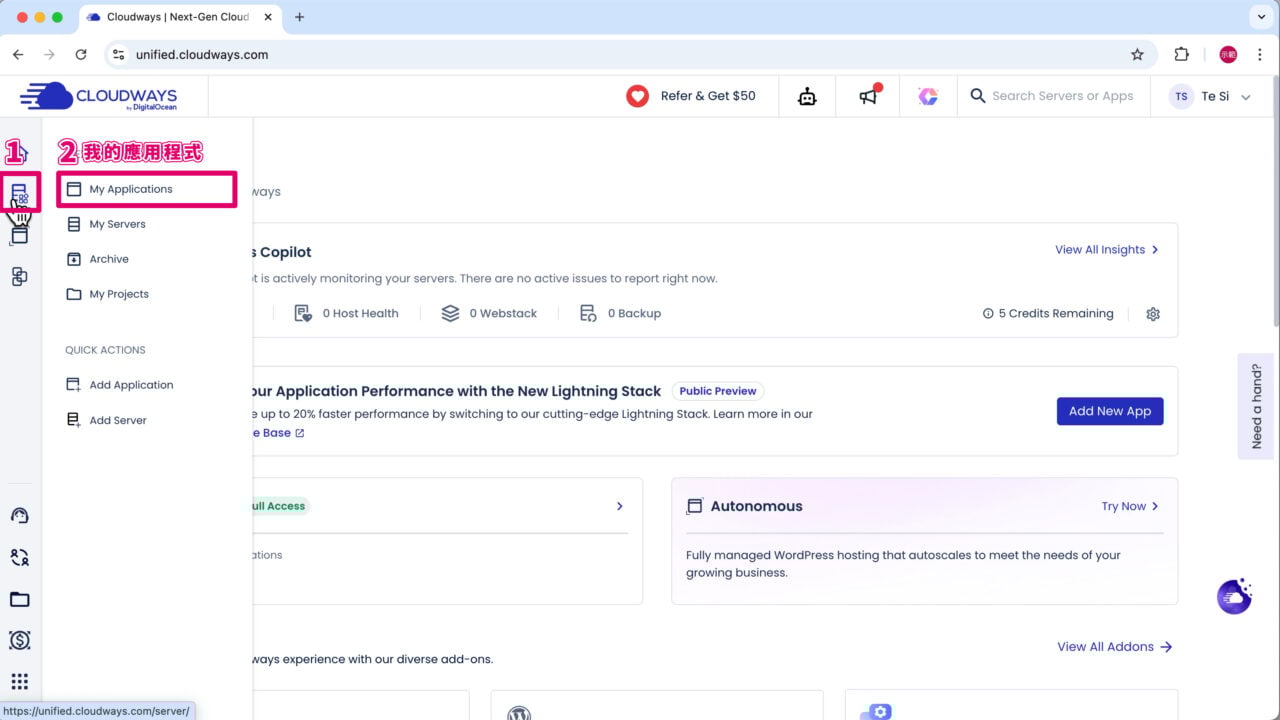Click the Cloudways AI bot icon
The image size is (1280, 720).
pos(807,96)
